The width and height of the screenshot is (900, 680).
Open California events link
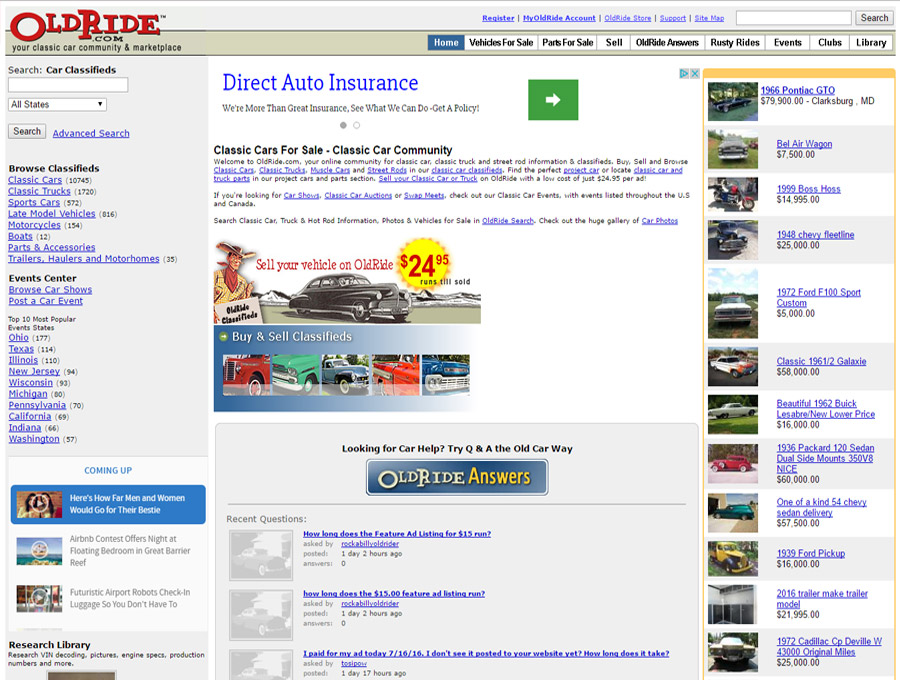point(30,416)
